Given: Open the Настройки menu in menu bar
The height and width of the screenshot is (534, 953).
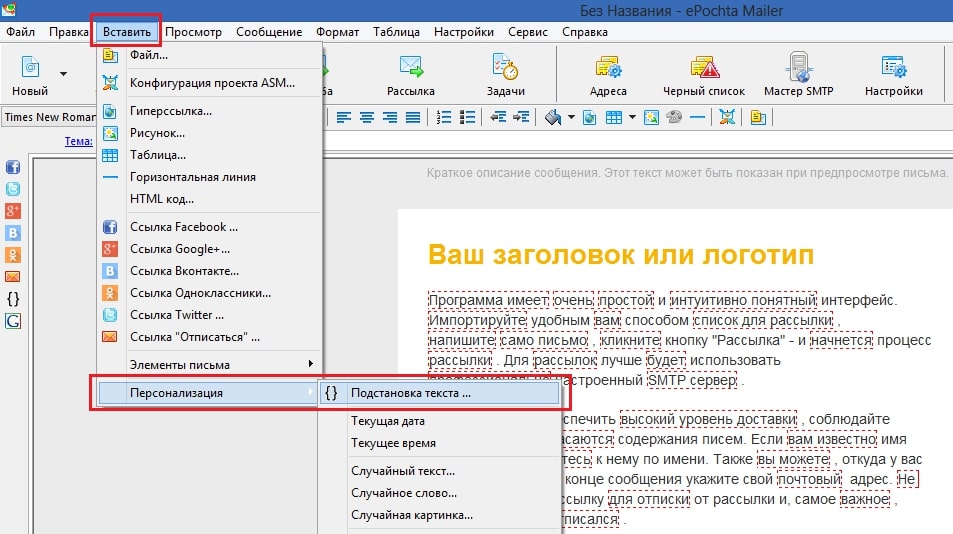Looking at the screenshot, I should [464, 32].
